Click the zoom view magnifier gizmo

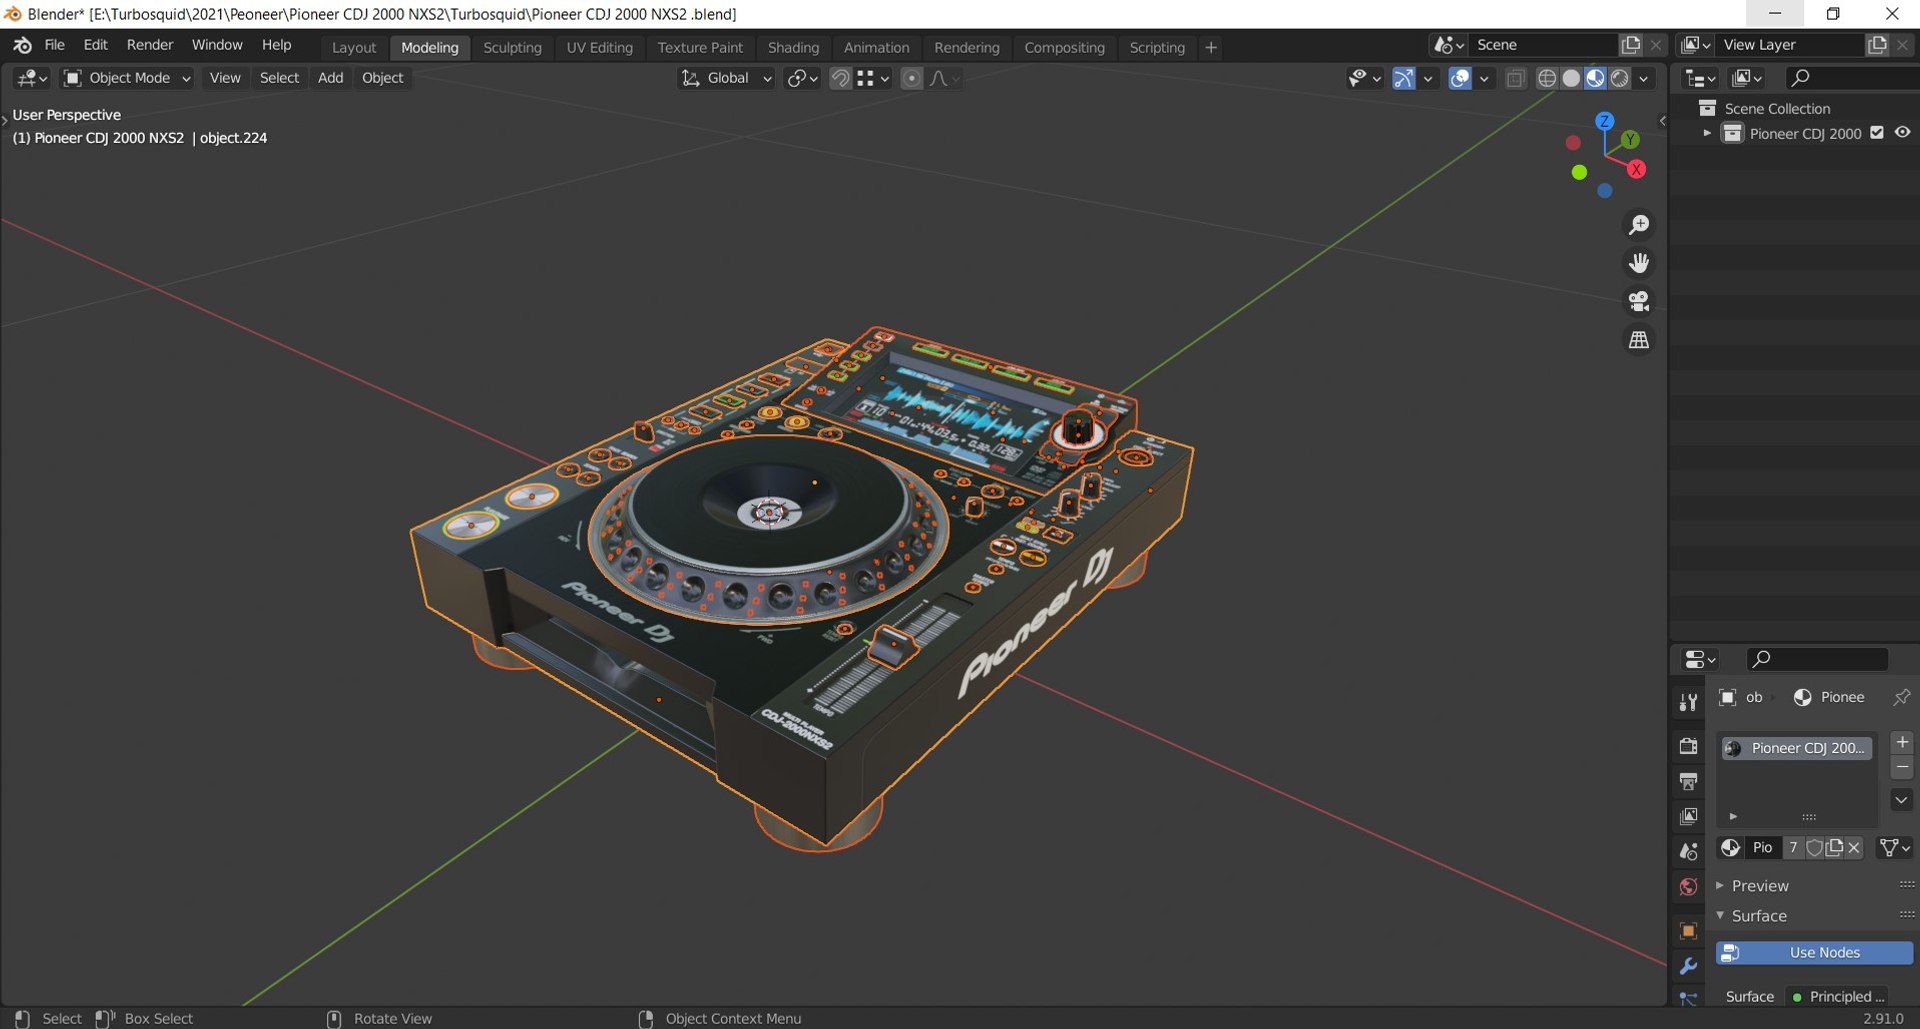click(1639, 225)
